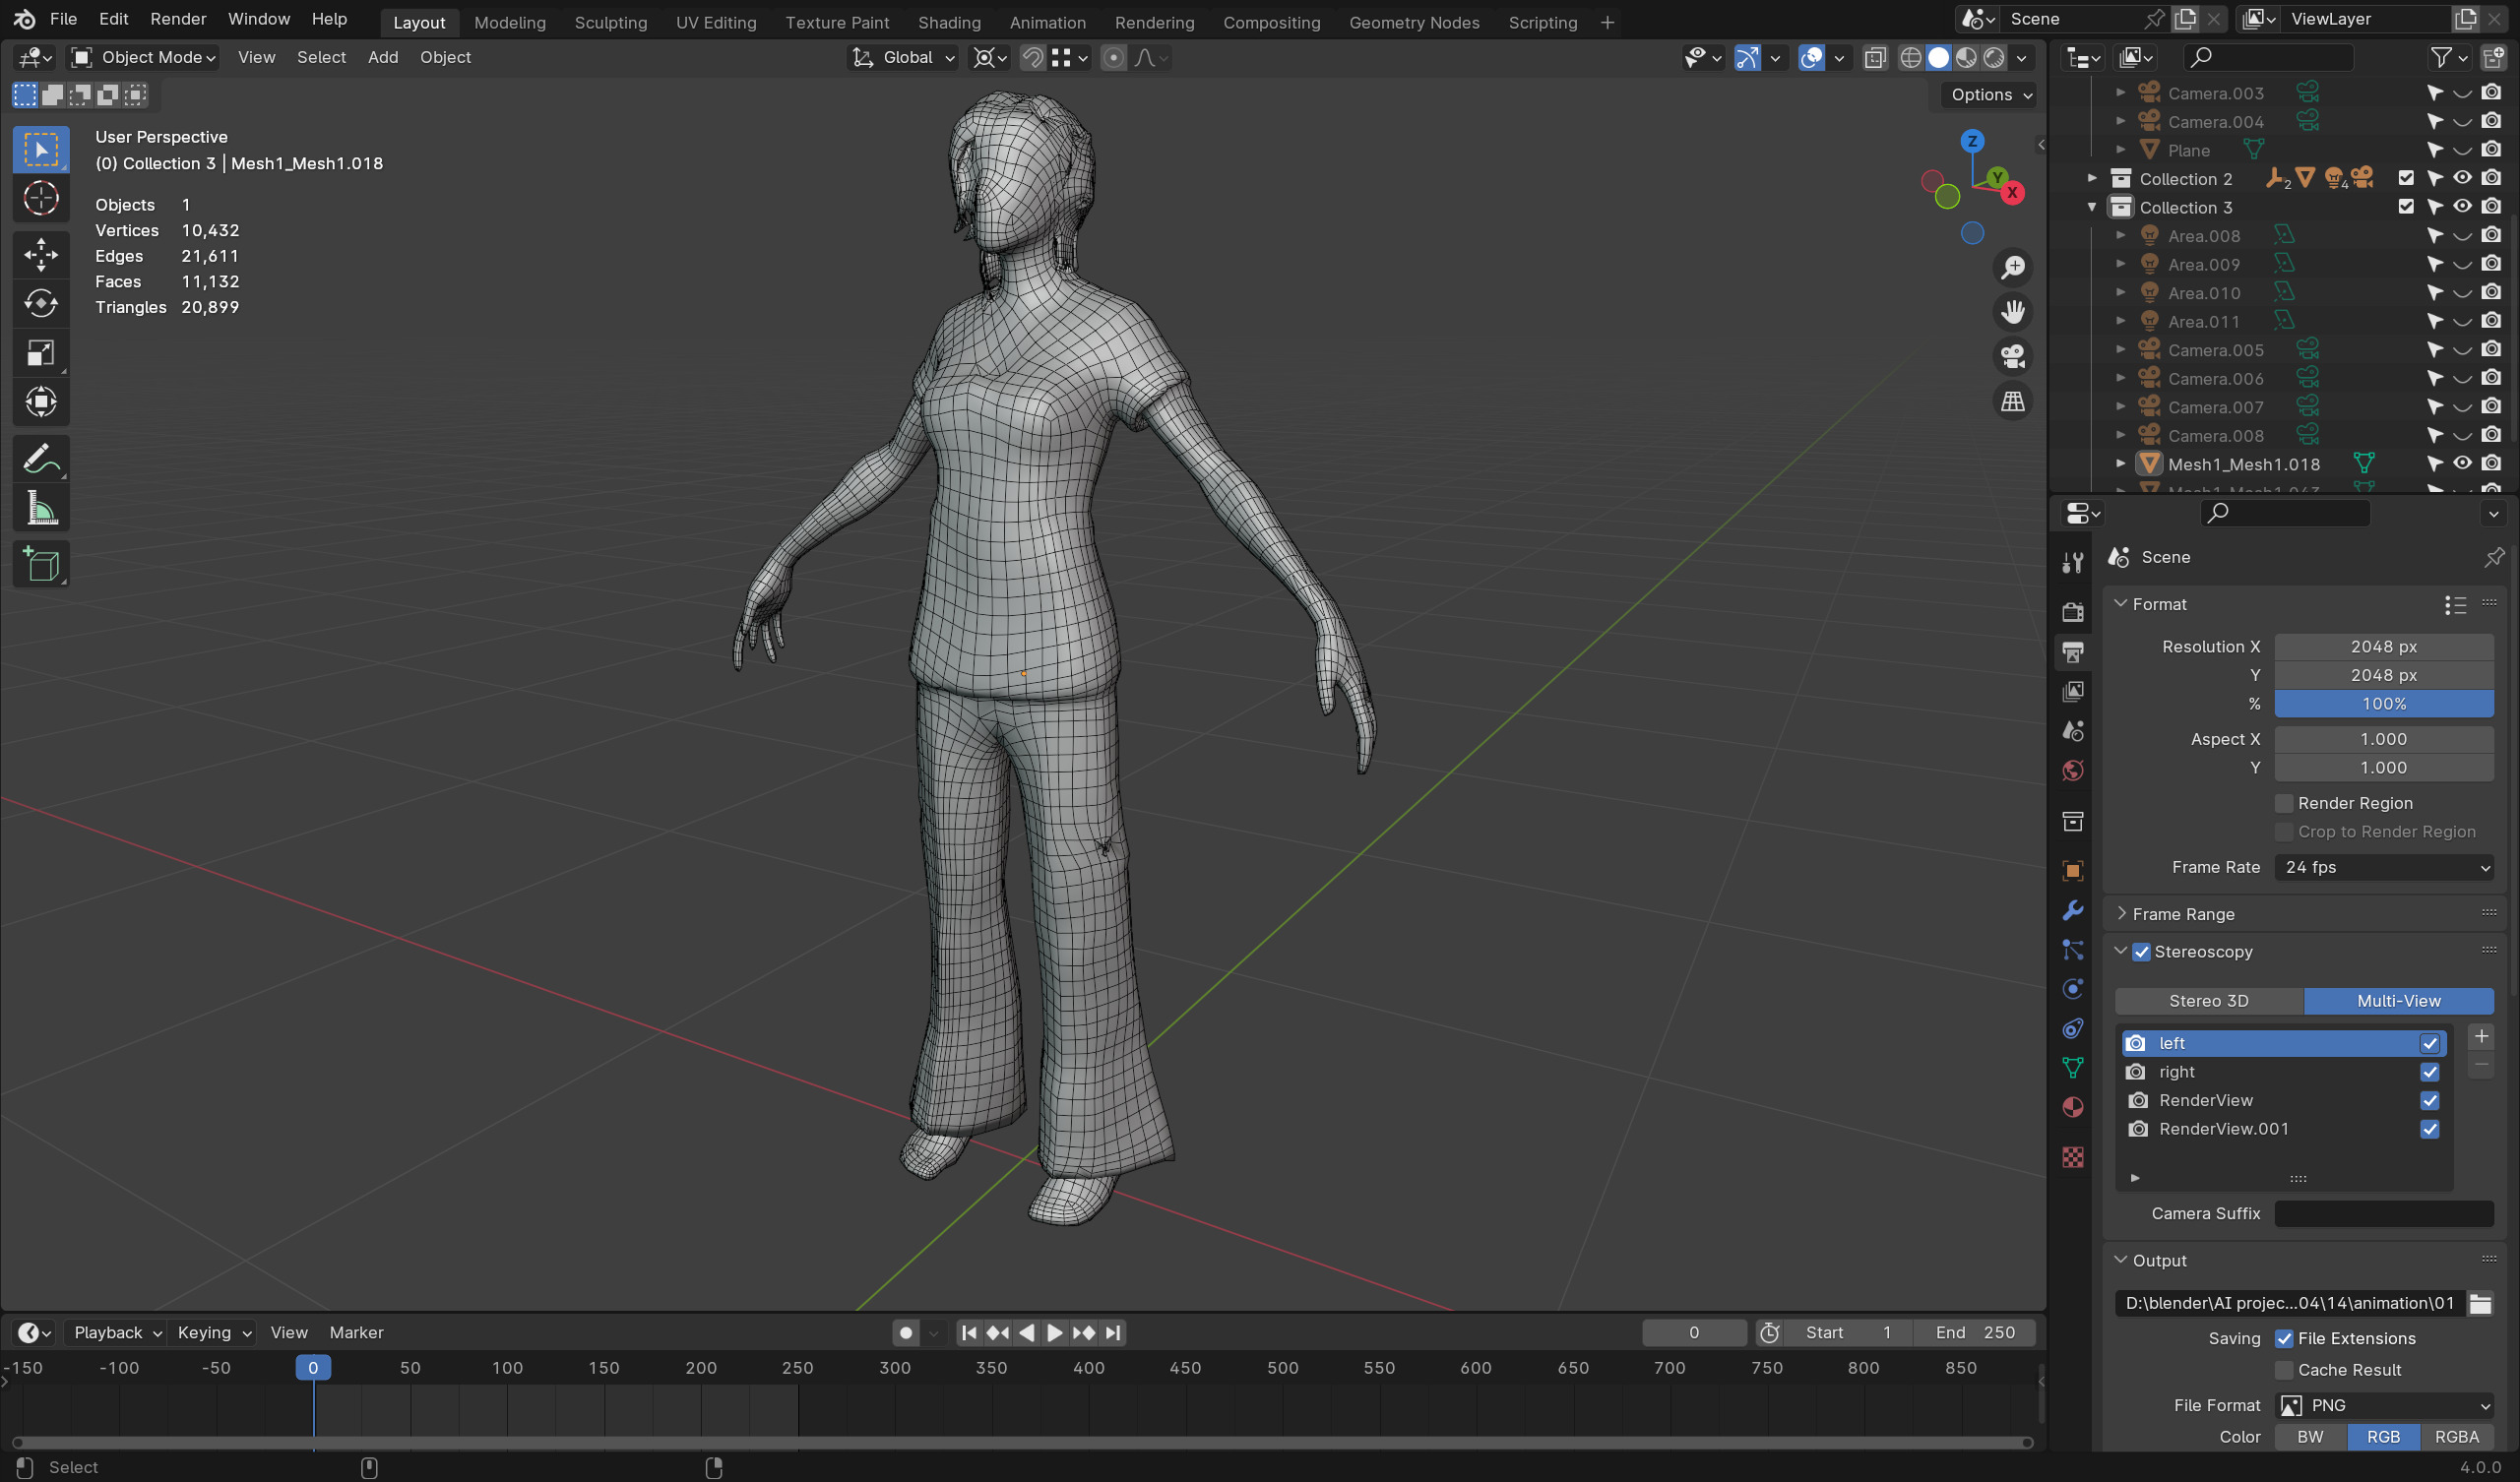This screenshot has width=2520, height=1482.
Task: Open the Physics properties tab
Action: [2072, 989]
